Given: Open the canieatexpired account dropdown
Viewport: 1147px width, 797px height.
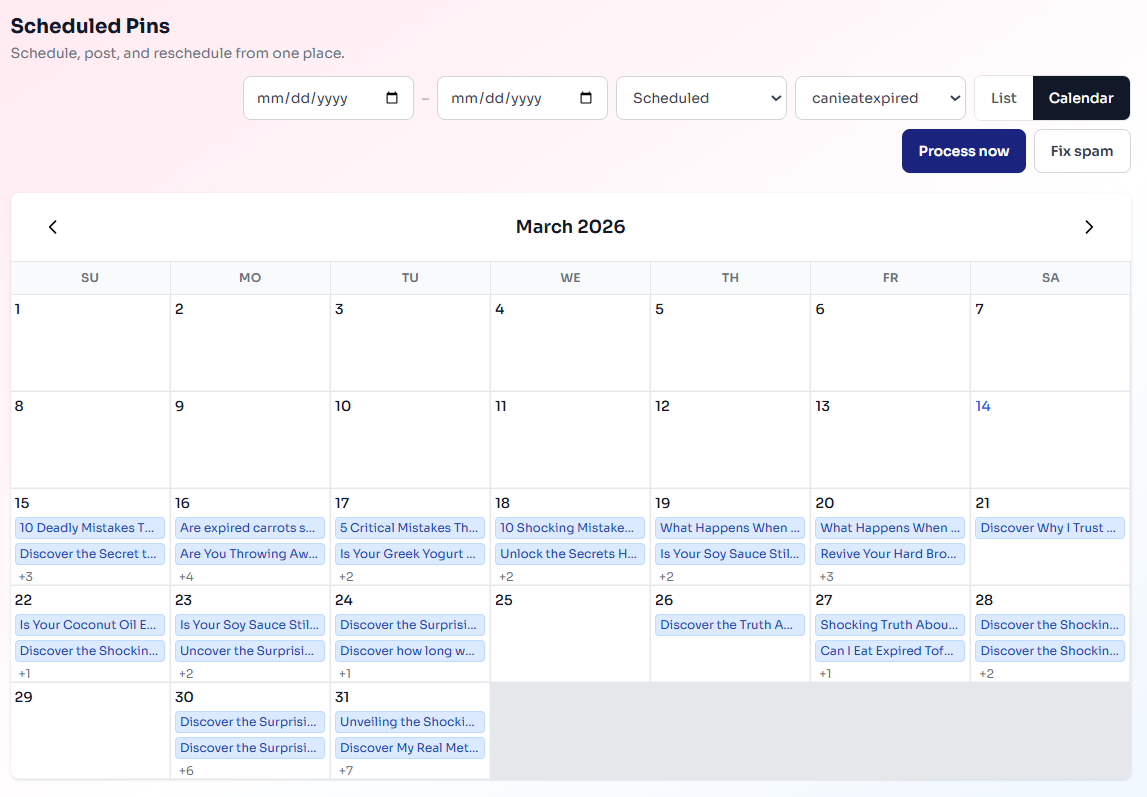Looking at the screenshot, I should coord(880,98).
